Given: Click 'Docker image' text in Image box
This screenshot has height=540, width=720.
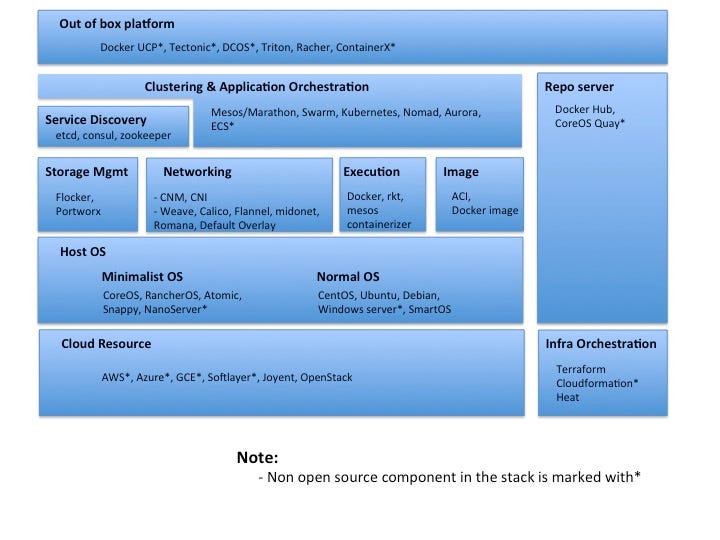Looking at the screenshot, I should (485, 210).
